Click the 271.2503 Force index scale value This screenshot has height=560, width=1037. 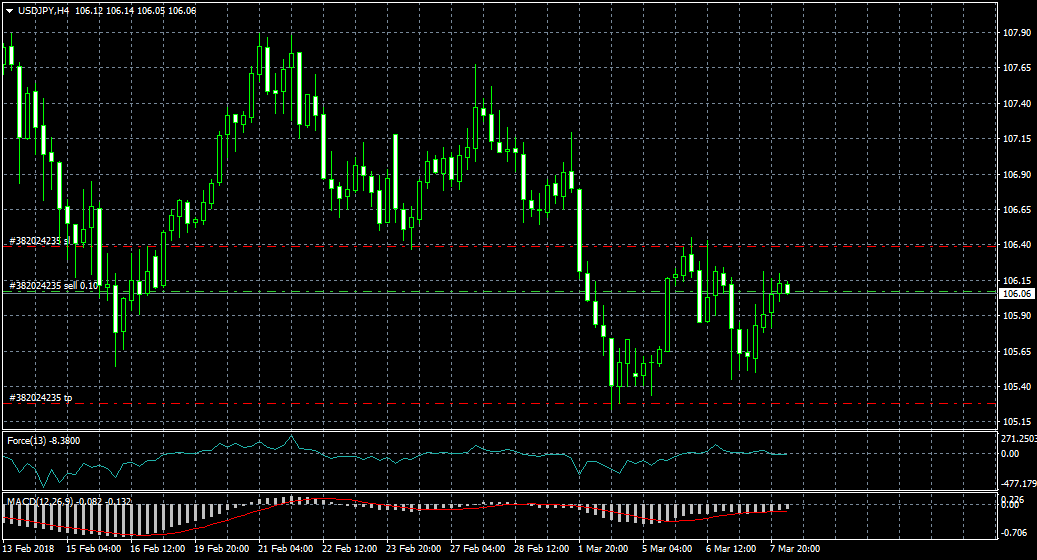pos(1018,439)
